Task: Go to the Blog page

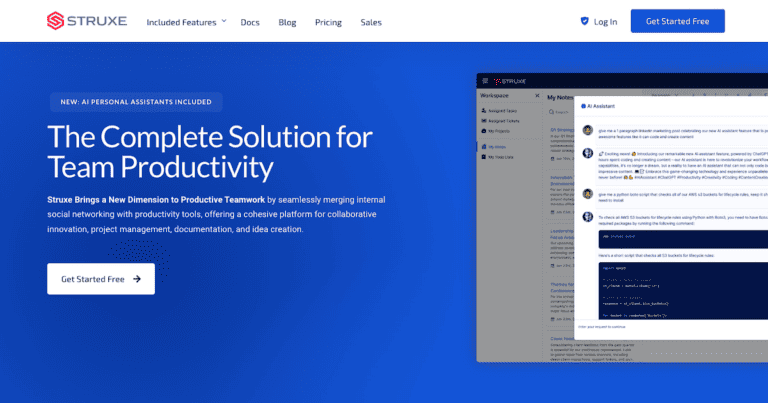Action: (287, 22)
